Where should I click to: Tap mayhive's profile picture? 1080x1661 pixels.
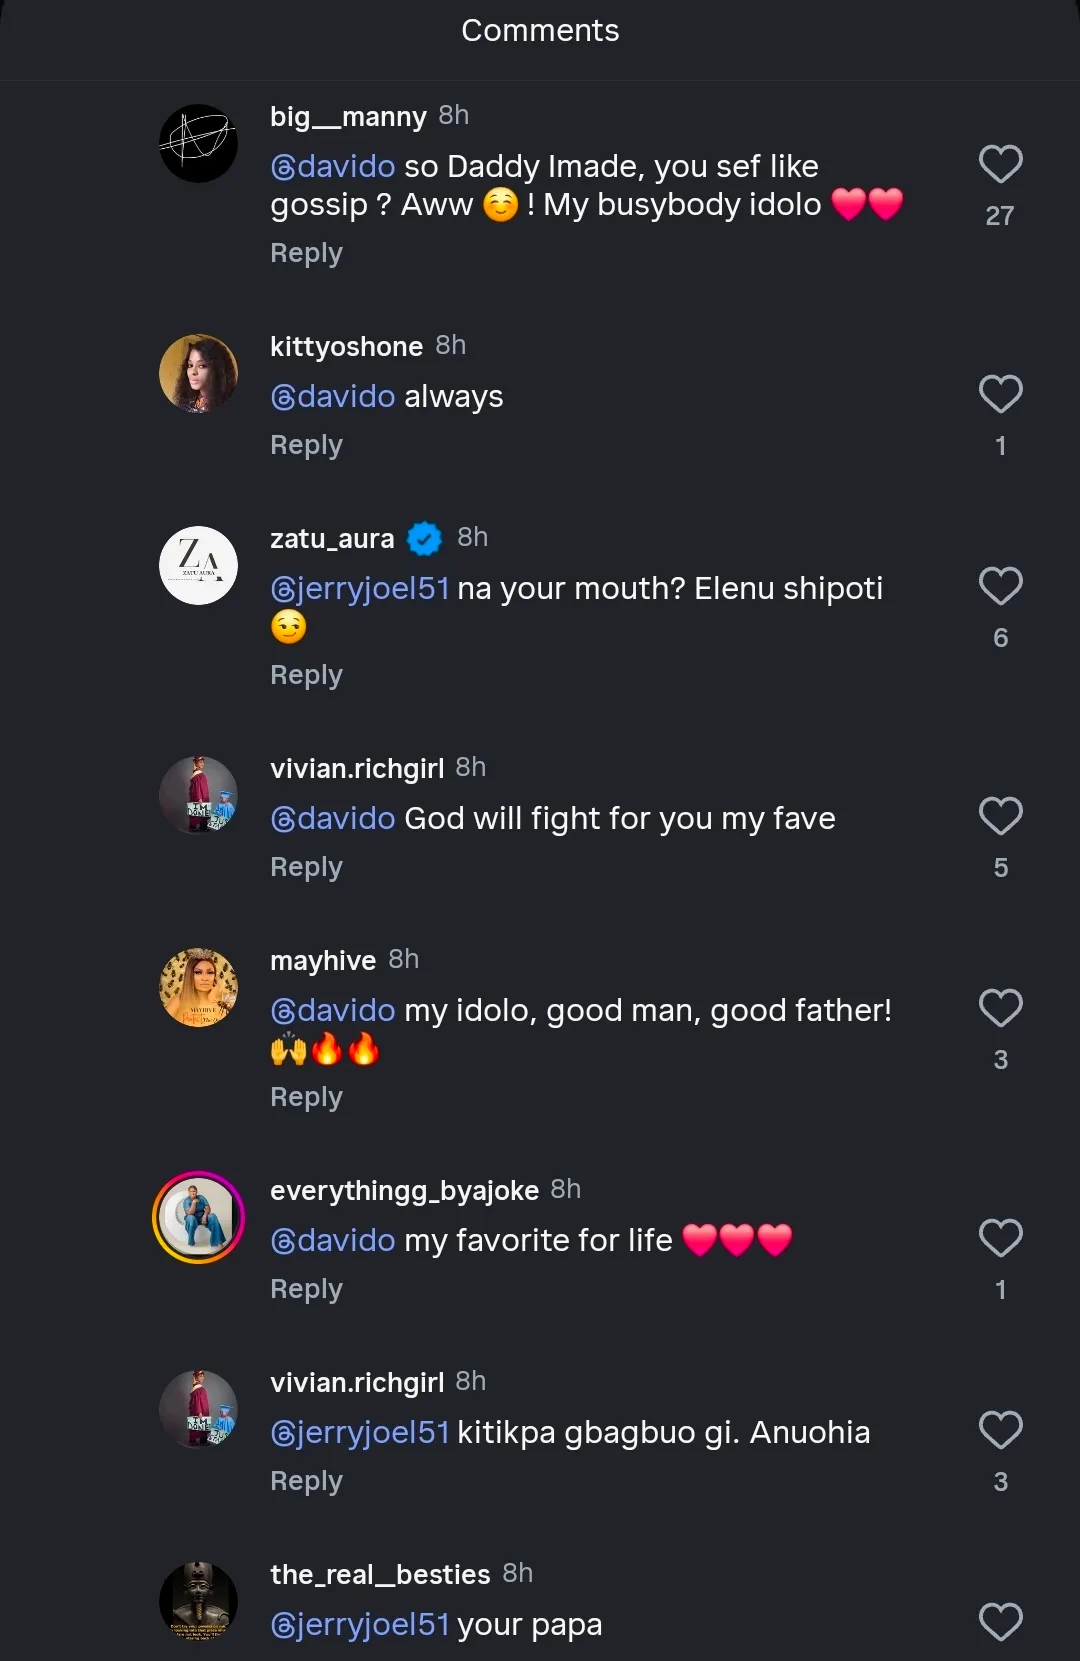tap(199, 988)
